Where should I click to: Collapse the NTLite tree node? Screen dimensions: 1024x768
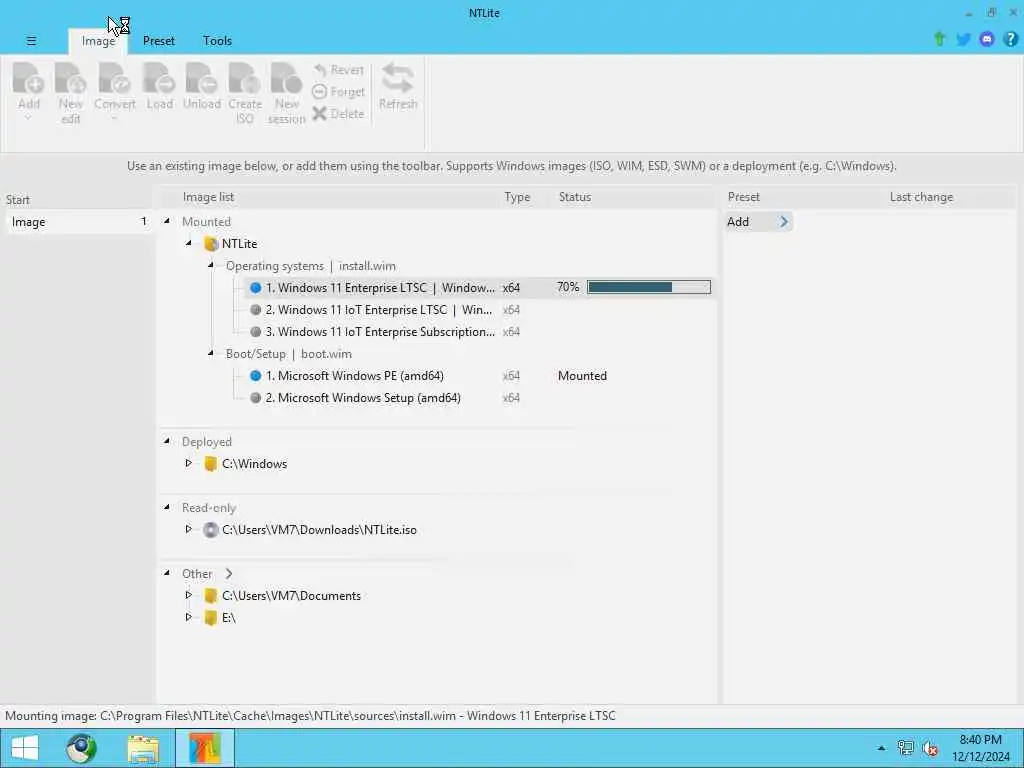tap(189, 243)
